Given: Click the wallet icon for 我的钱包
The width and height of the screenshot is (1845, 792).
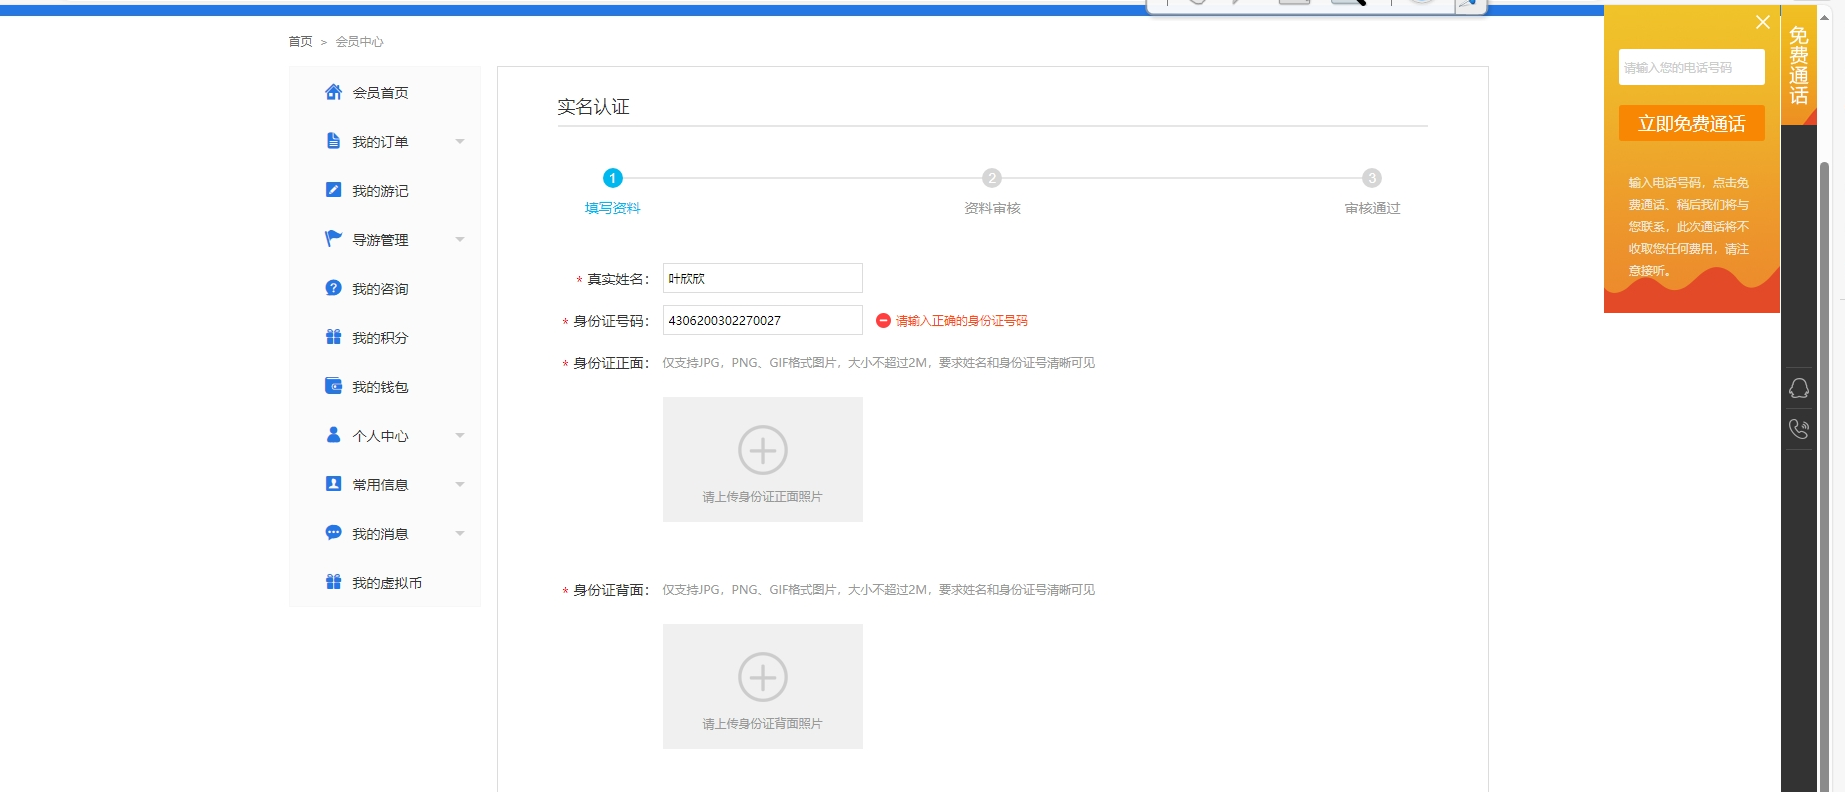Looking at the screenshot, I should (x=333, y=386).
